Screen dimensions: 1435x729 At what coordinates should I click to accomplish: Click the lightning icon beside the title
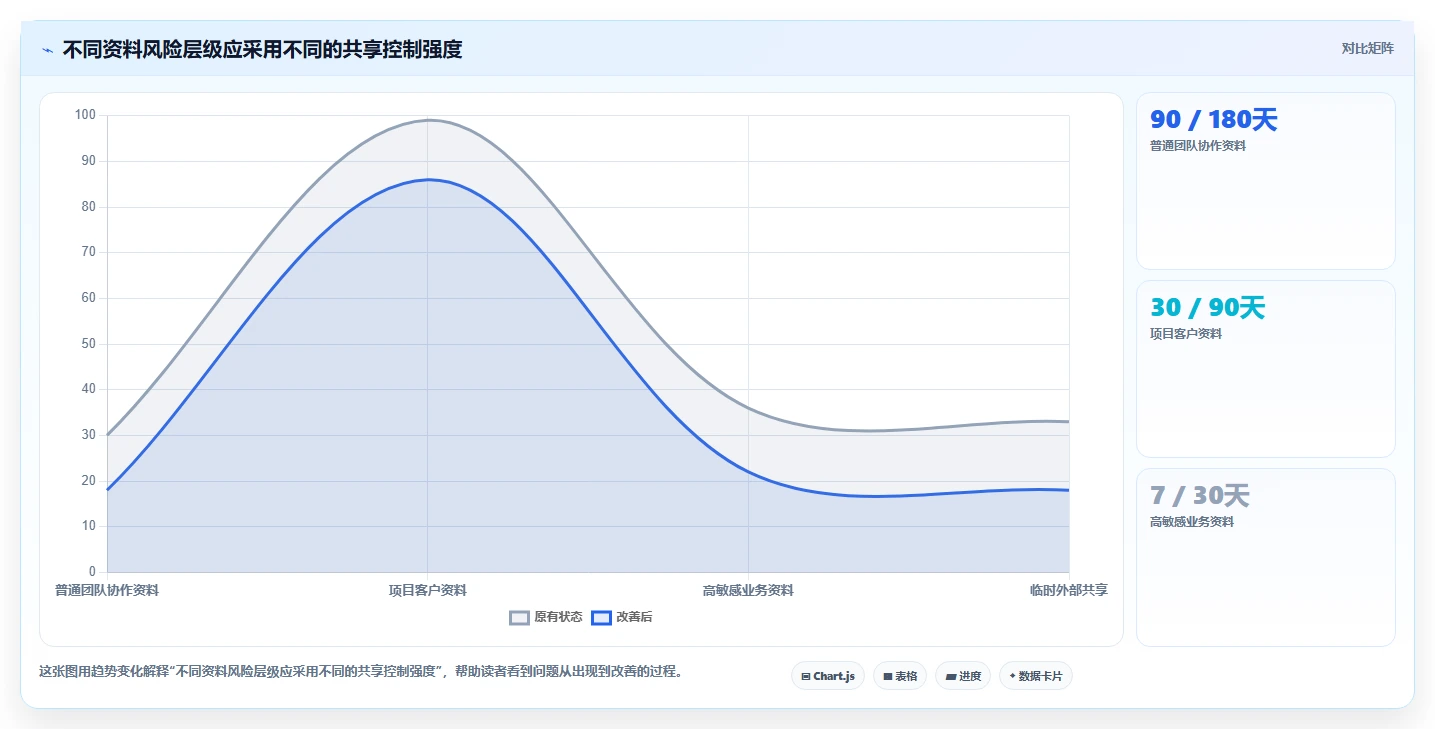47,49
